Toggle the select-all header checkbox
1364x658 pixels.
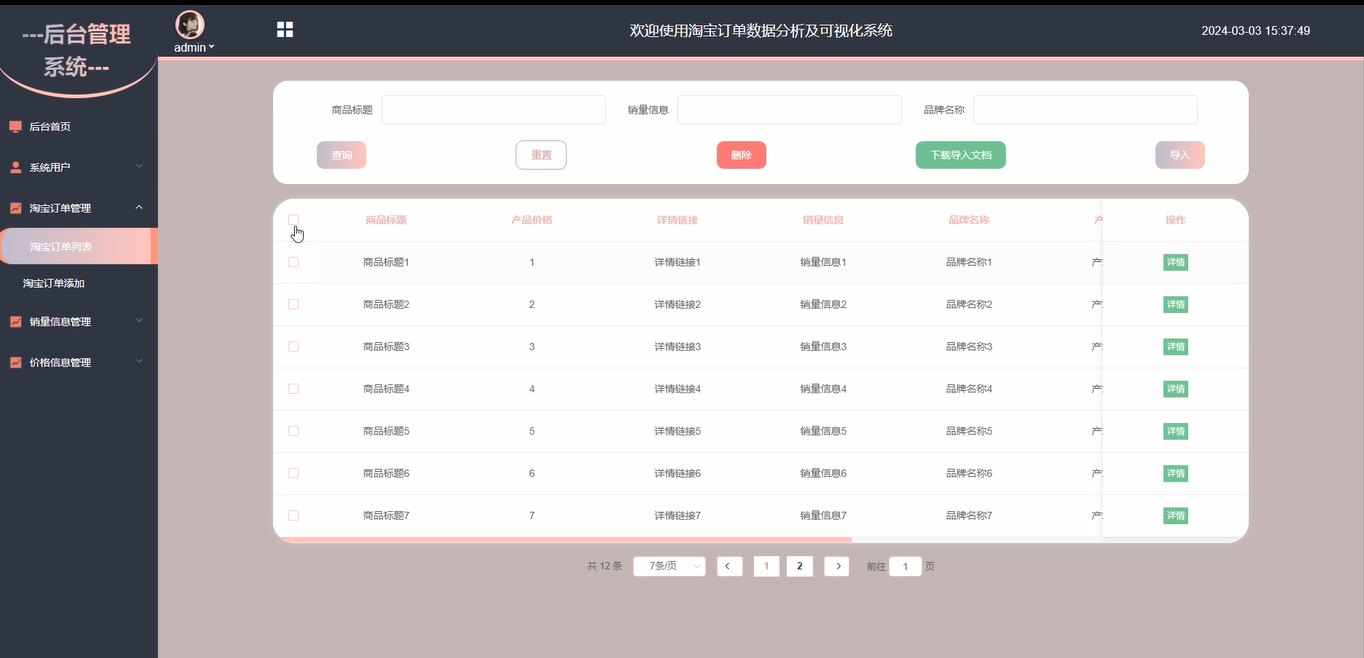[x=293, y=220]
